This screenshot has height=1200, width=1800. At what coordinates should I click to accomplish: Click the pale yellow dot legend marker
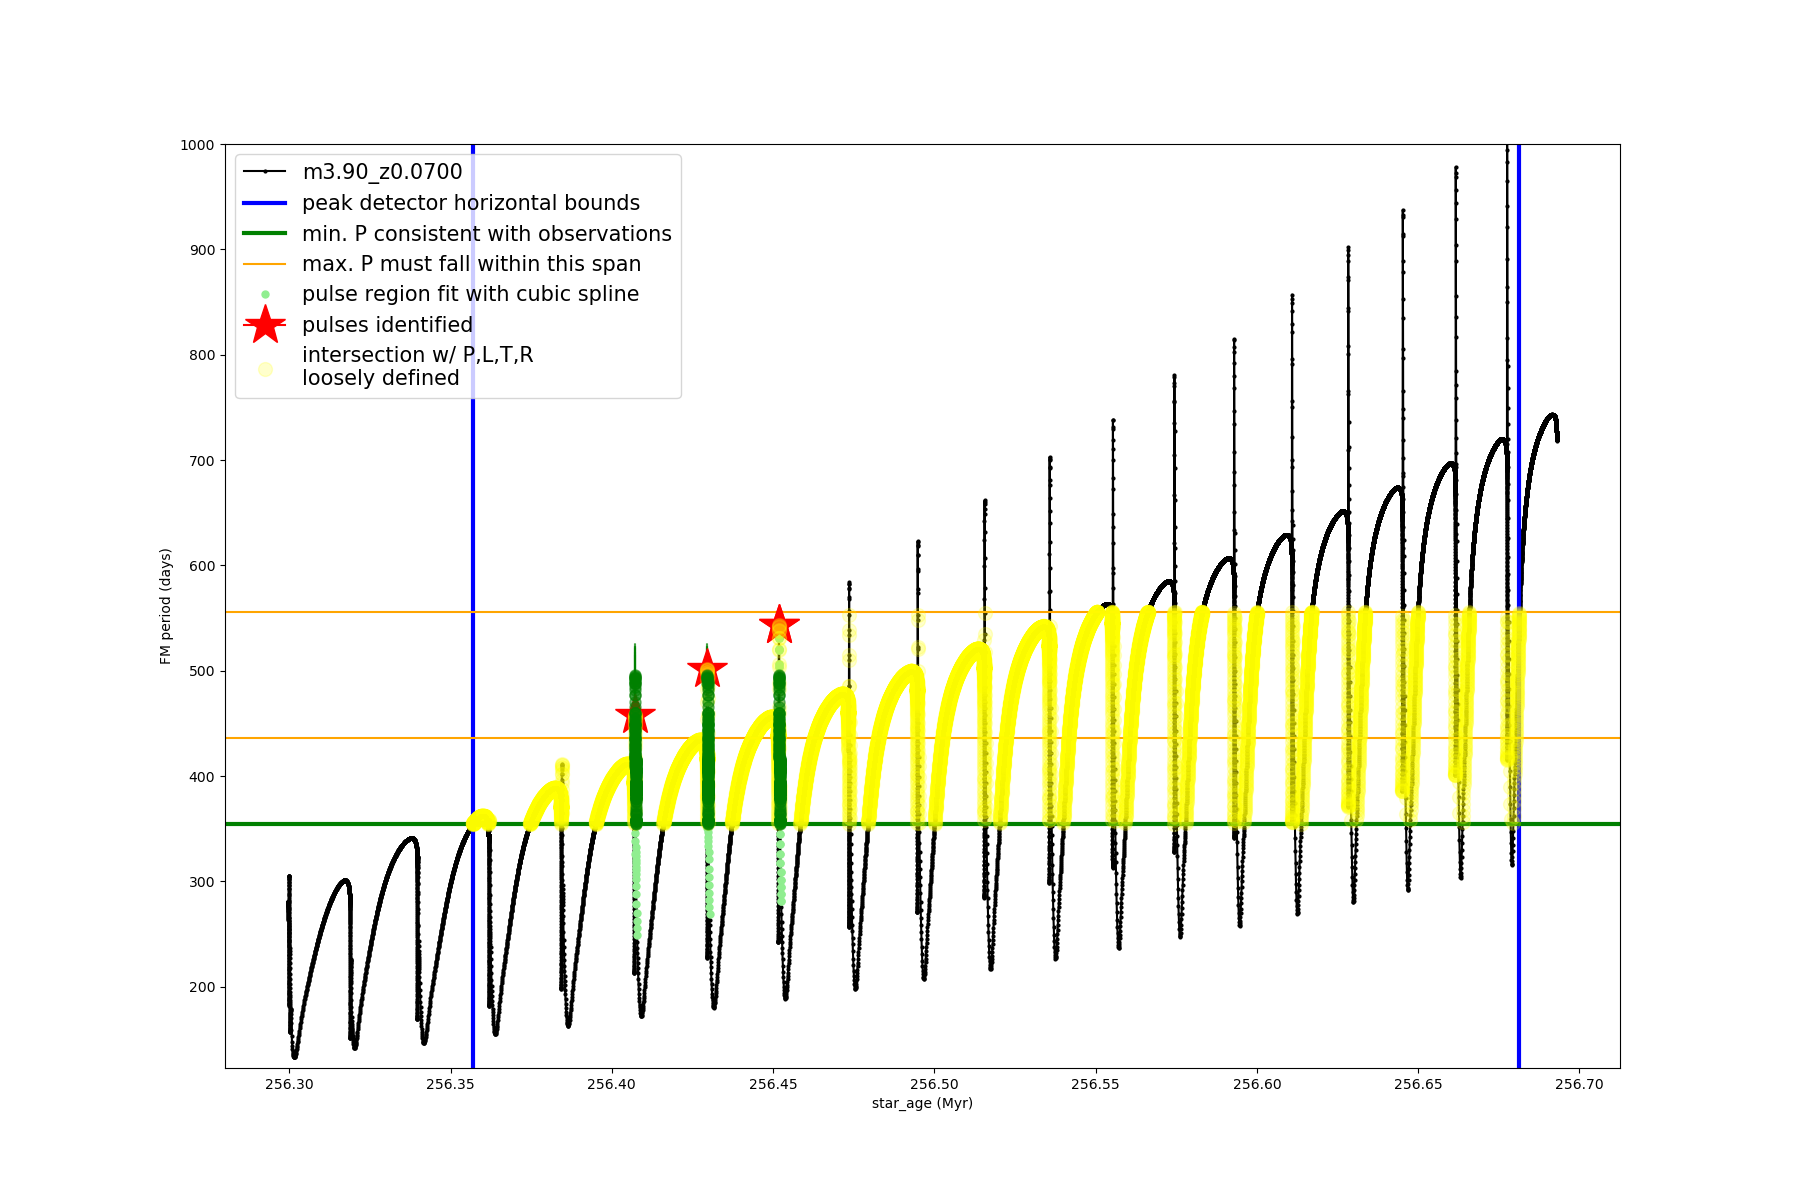coord(265,369)
